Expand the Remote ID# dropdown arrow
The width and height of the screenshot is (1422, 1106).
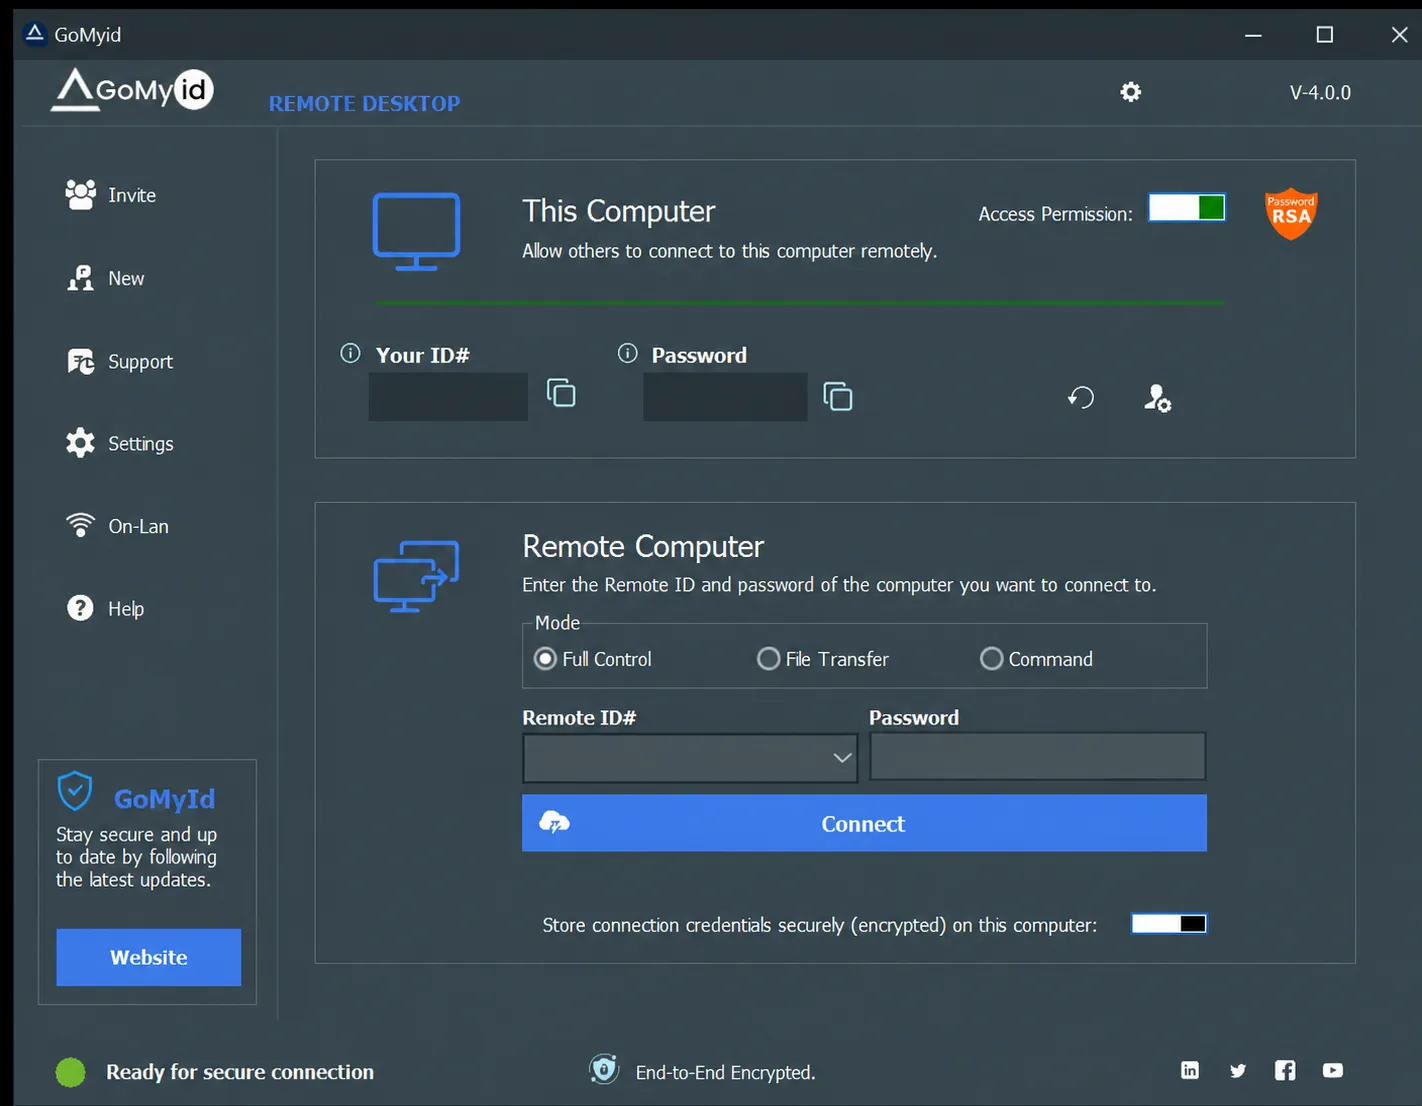[843, 758]
